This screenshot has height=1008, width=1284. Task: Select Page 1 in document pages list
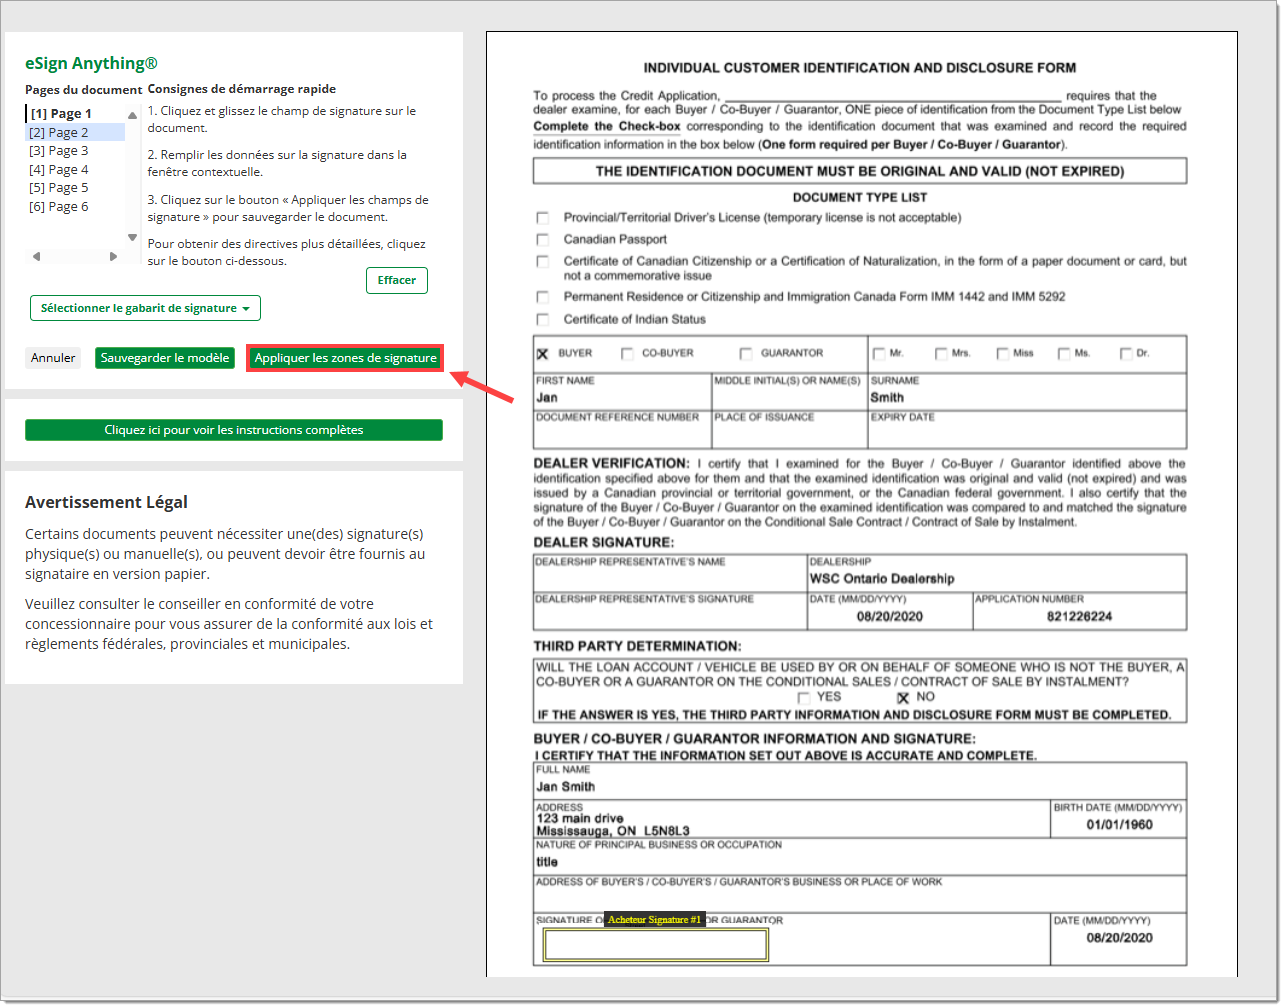[61, 114]
